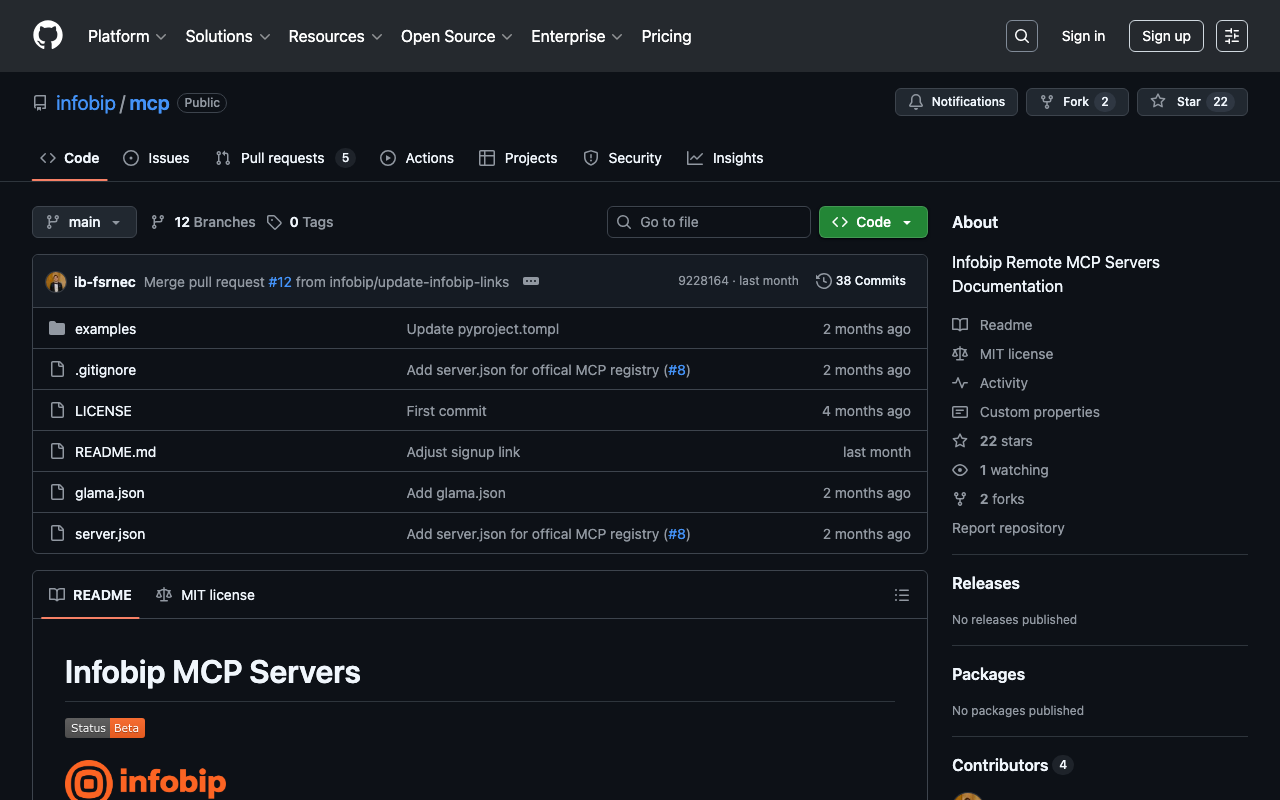Switch to the Pull requests tab

click(283, 158)
